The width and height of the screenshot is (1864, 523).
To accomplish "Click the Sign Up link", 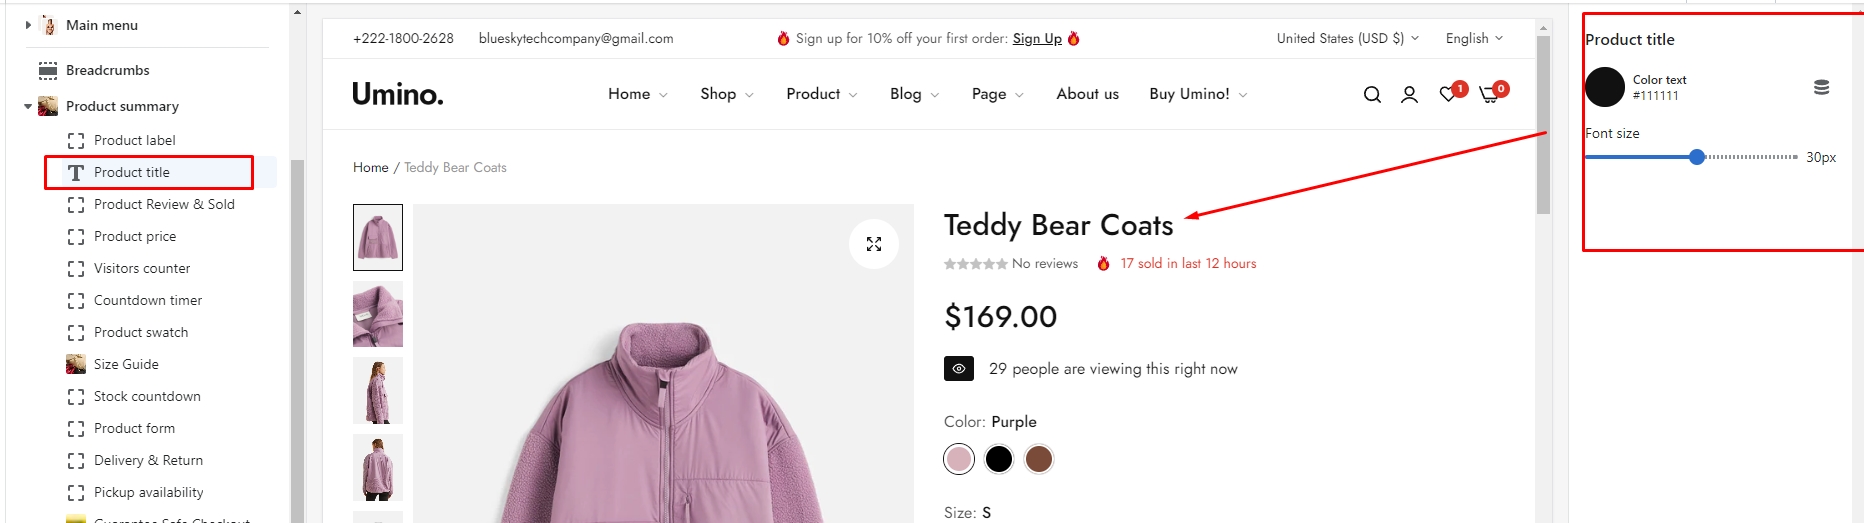I will [x=1037, y=38].
